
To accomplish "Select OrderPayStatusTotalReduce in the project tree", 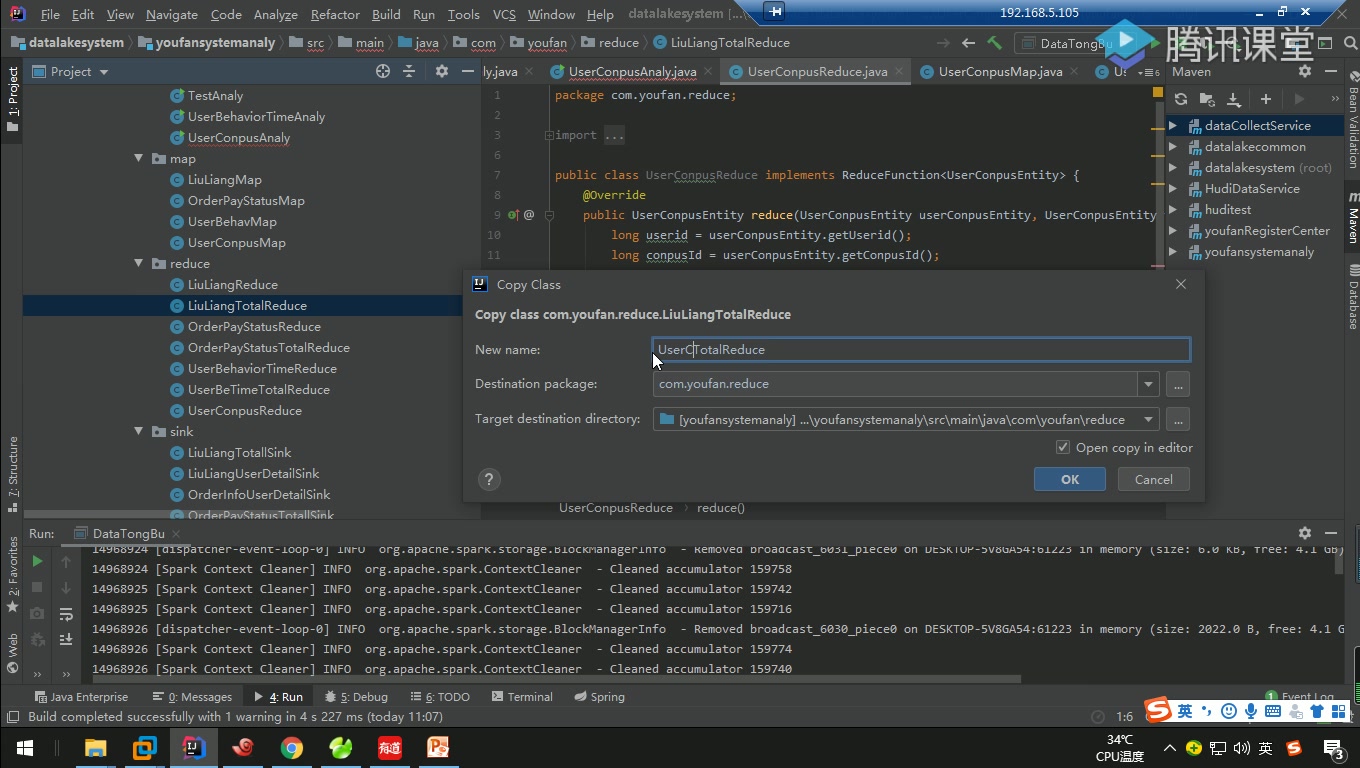I will click(268, 348).
